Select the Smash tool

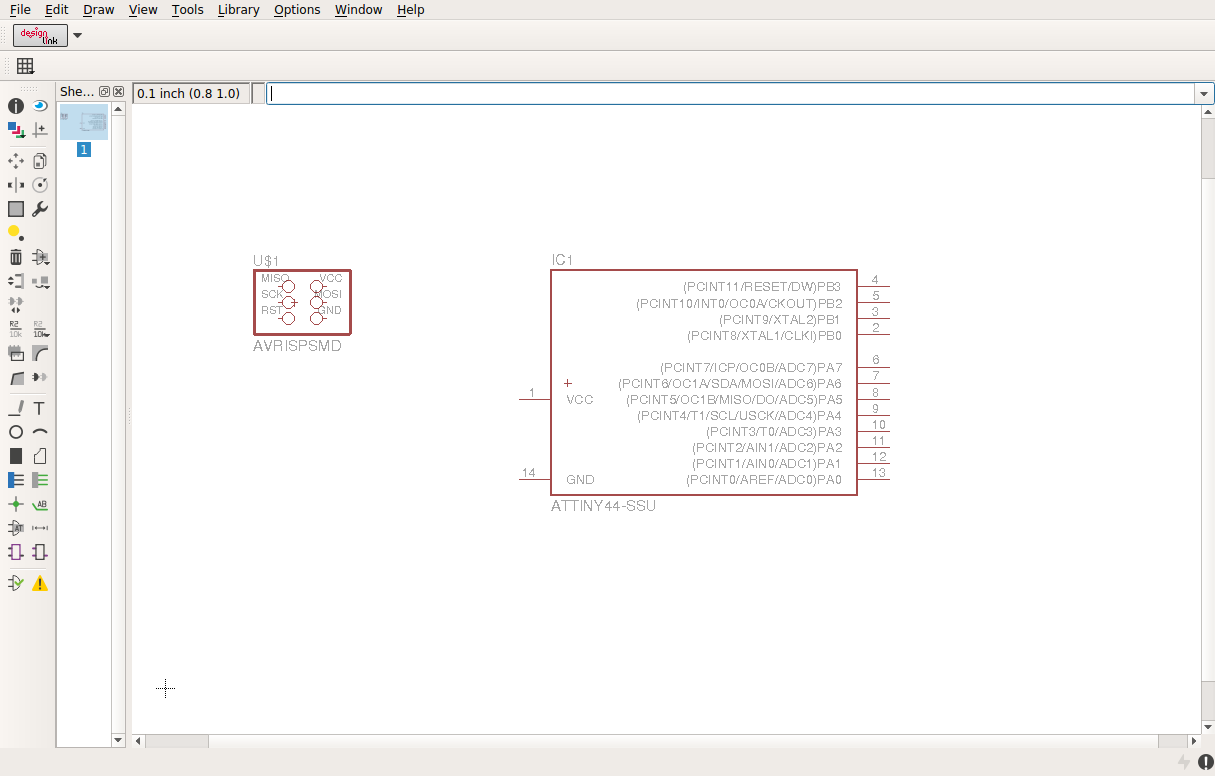[16, 353]
